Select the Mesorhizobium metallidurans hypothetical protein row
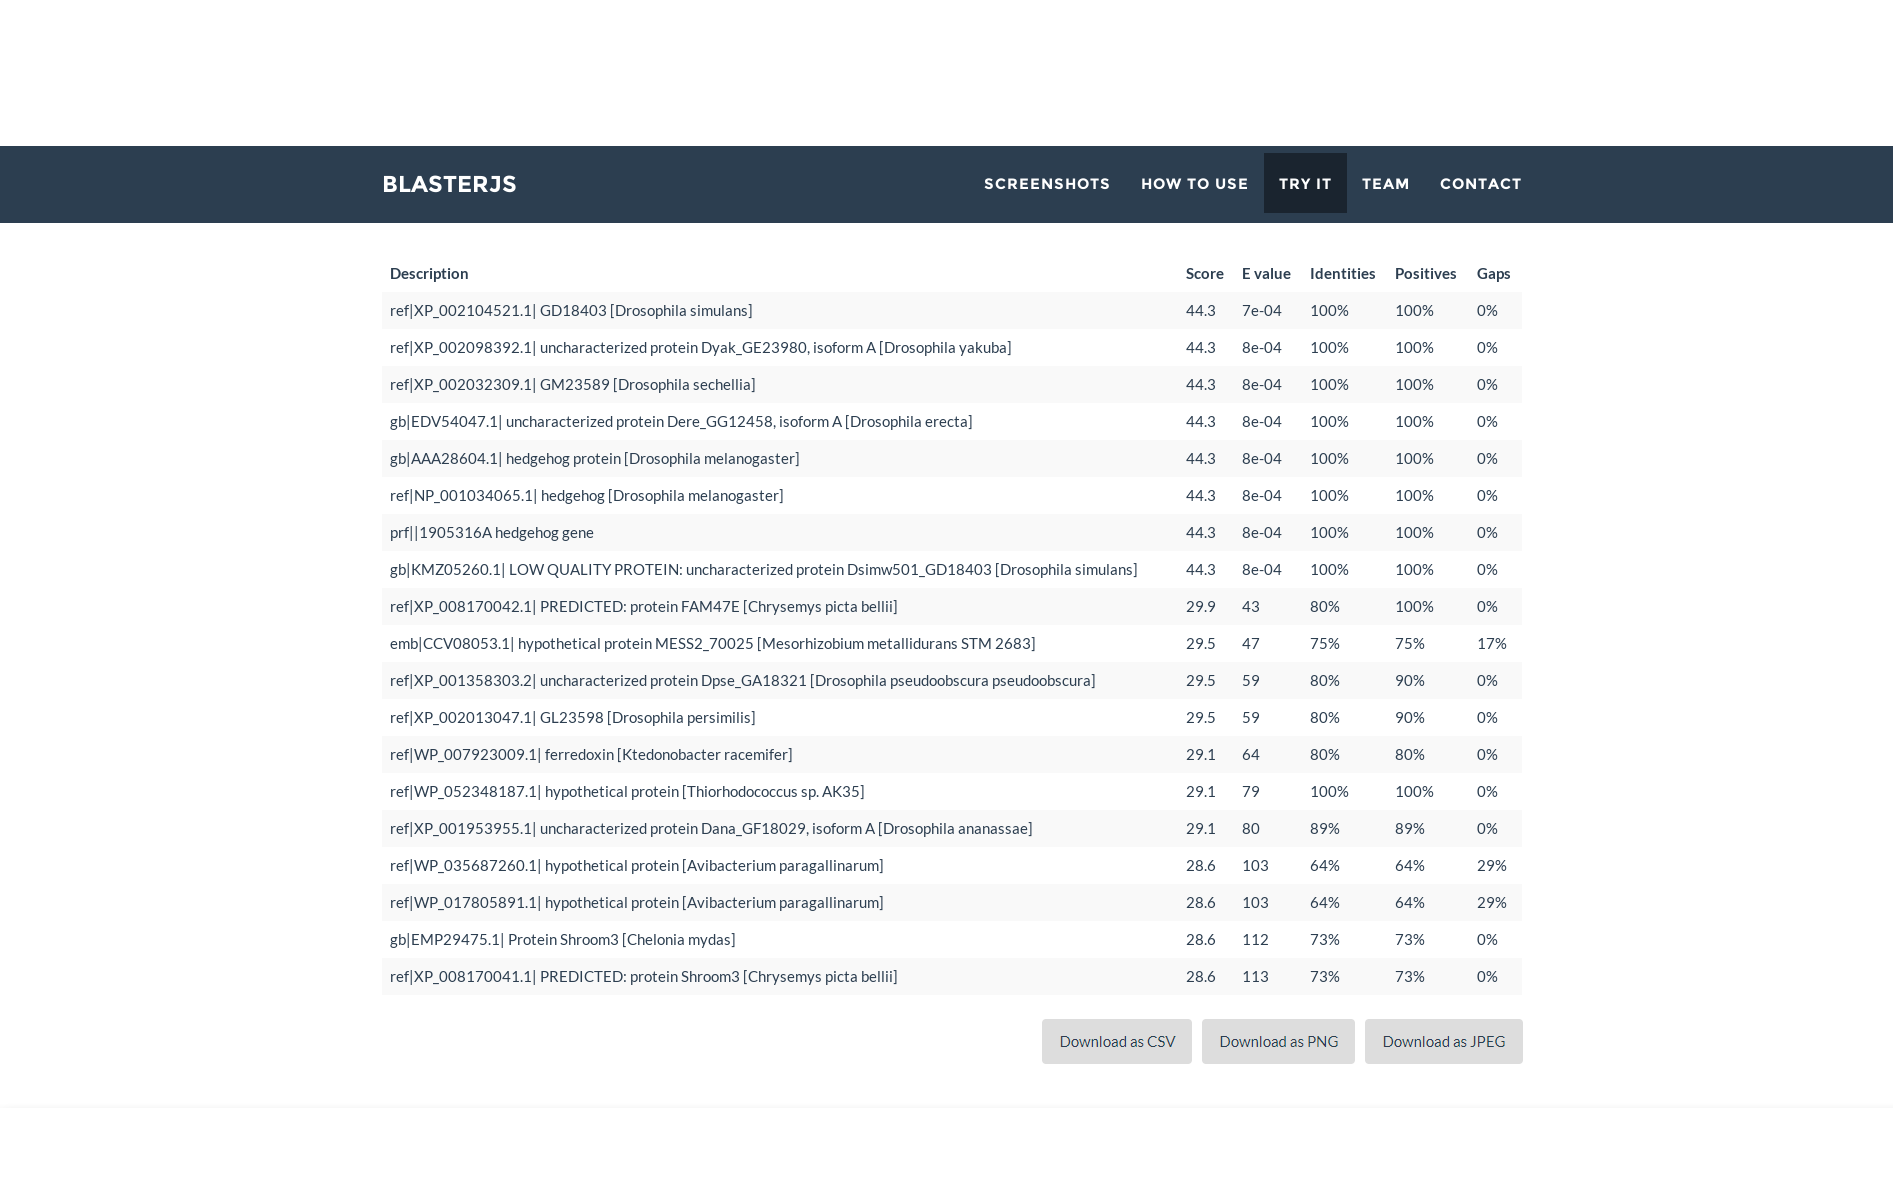Image resolution: width=1893 pixels, height=1200 pixels. pos(712,644)
